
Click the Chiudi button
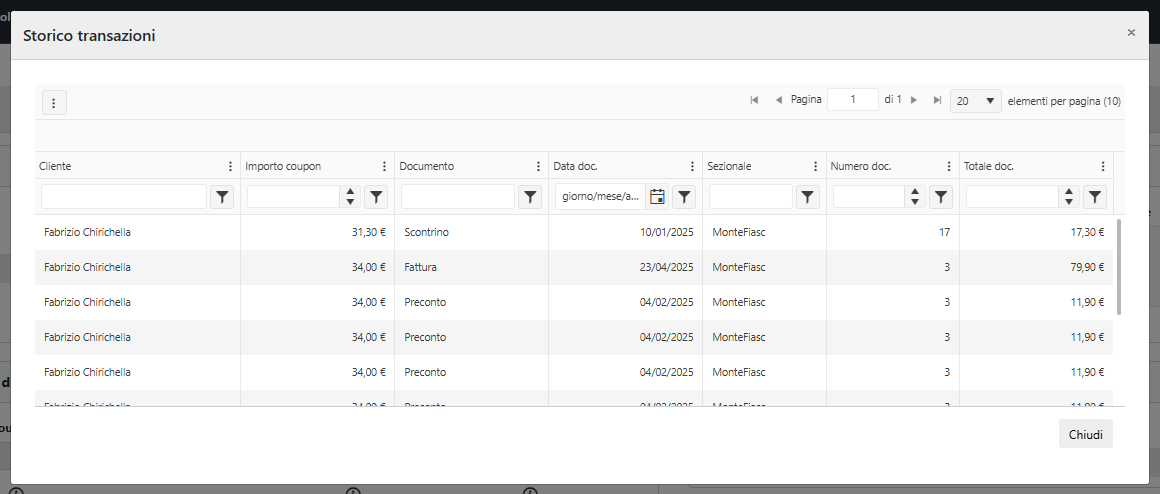click(1085, 434)
